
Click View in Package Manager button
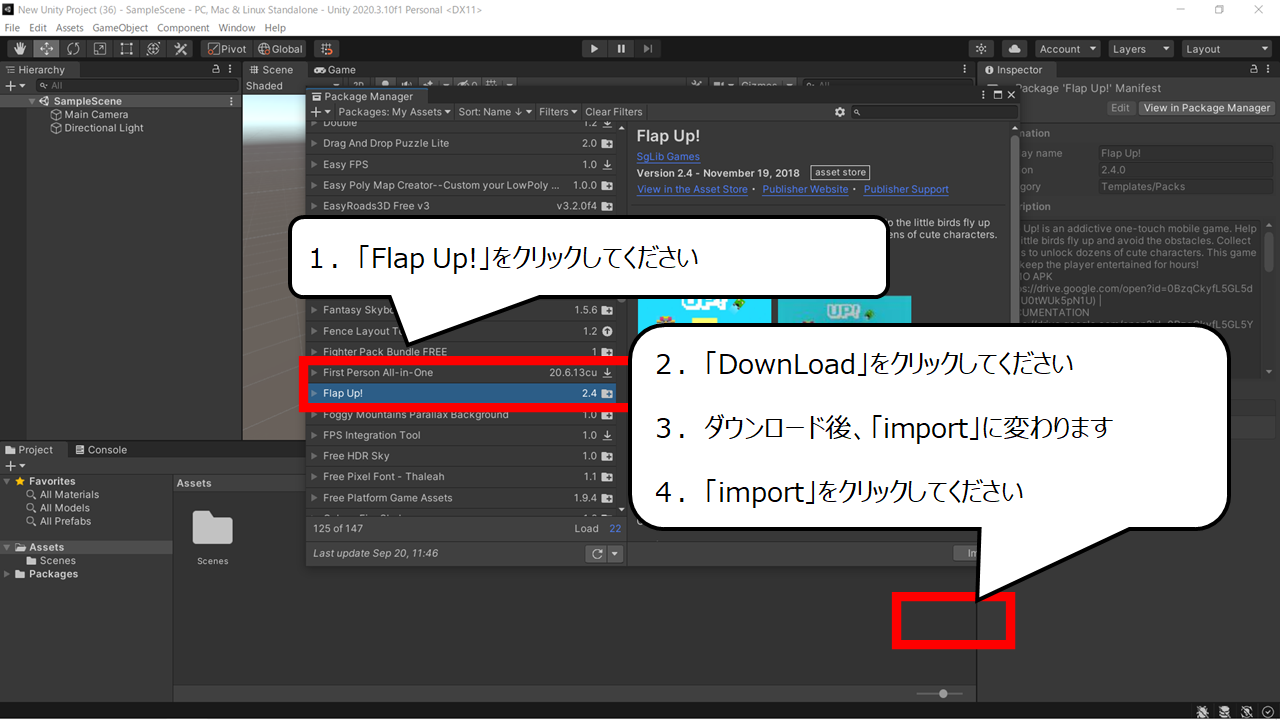pos(1206,108)
